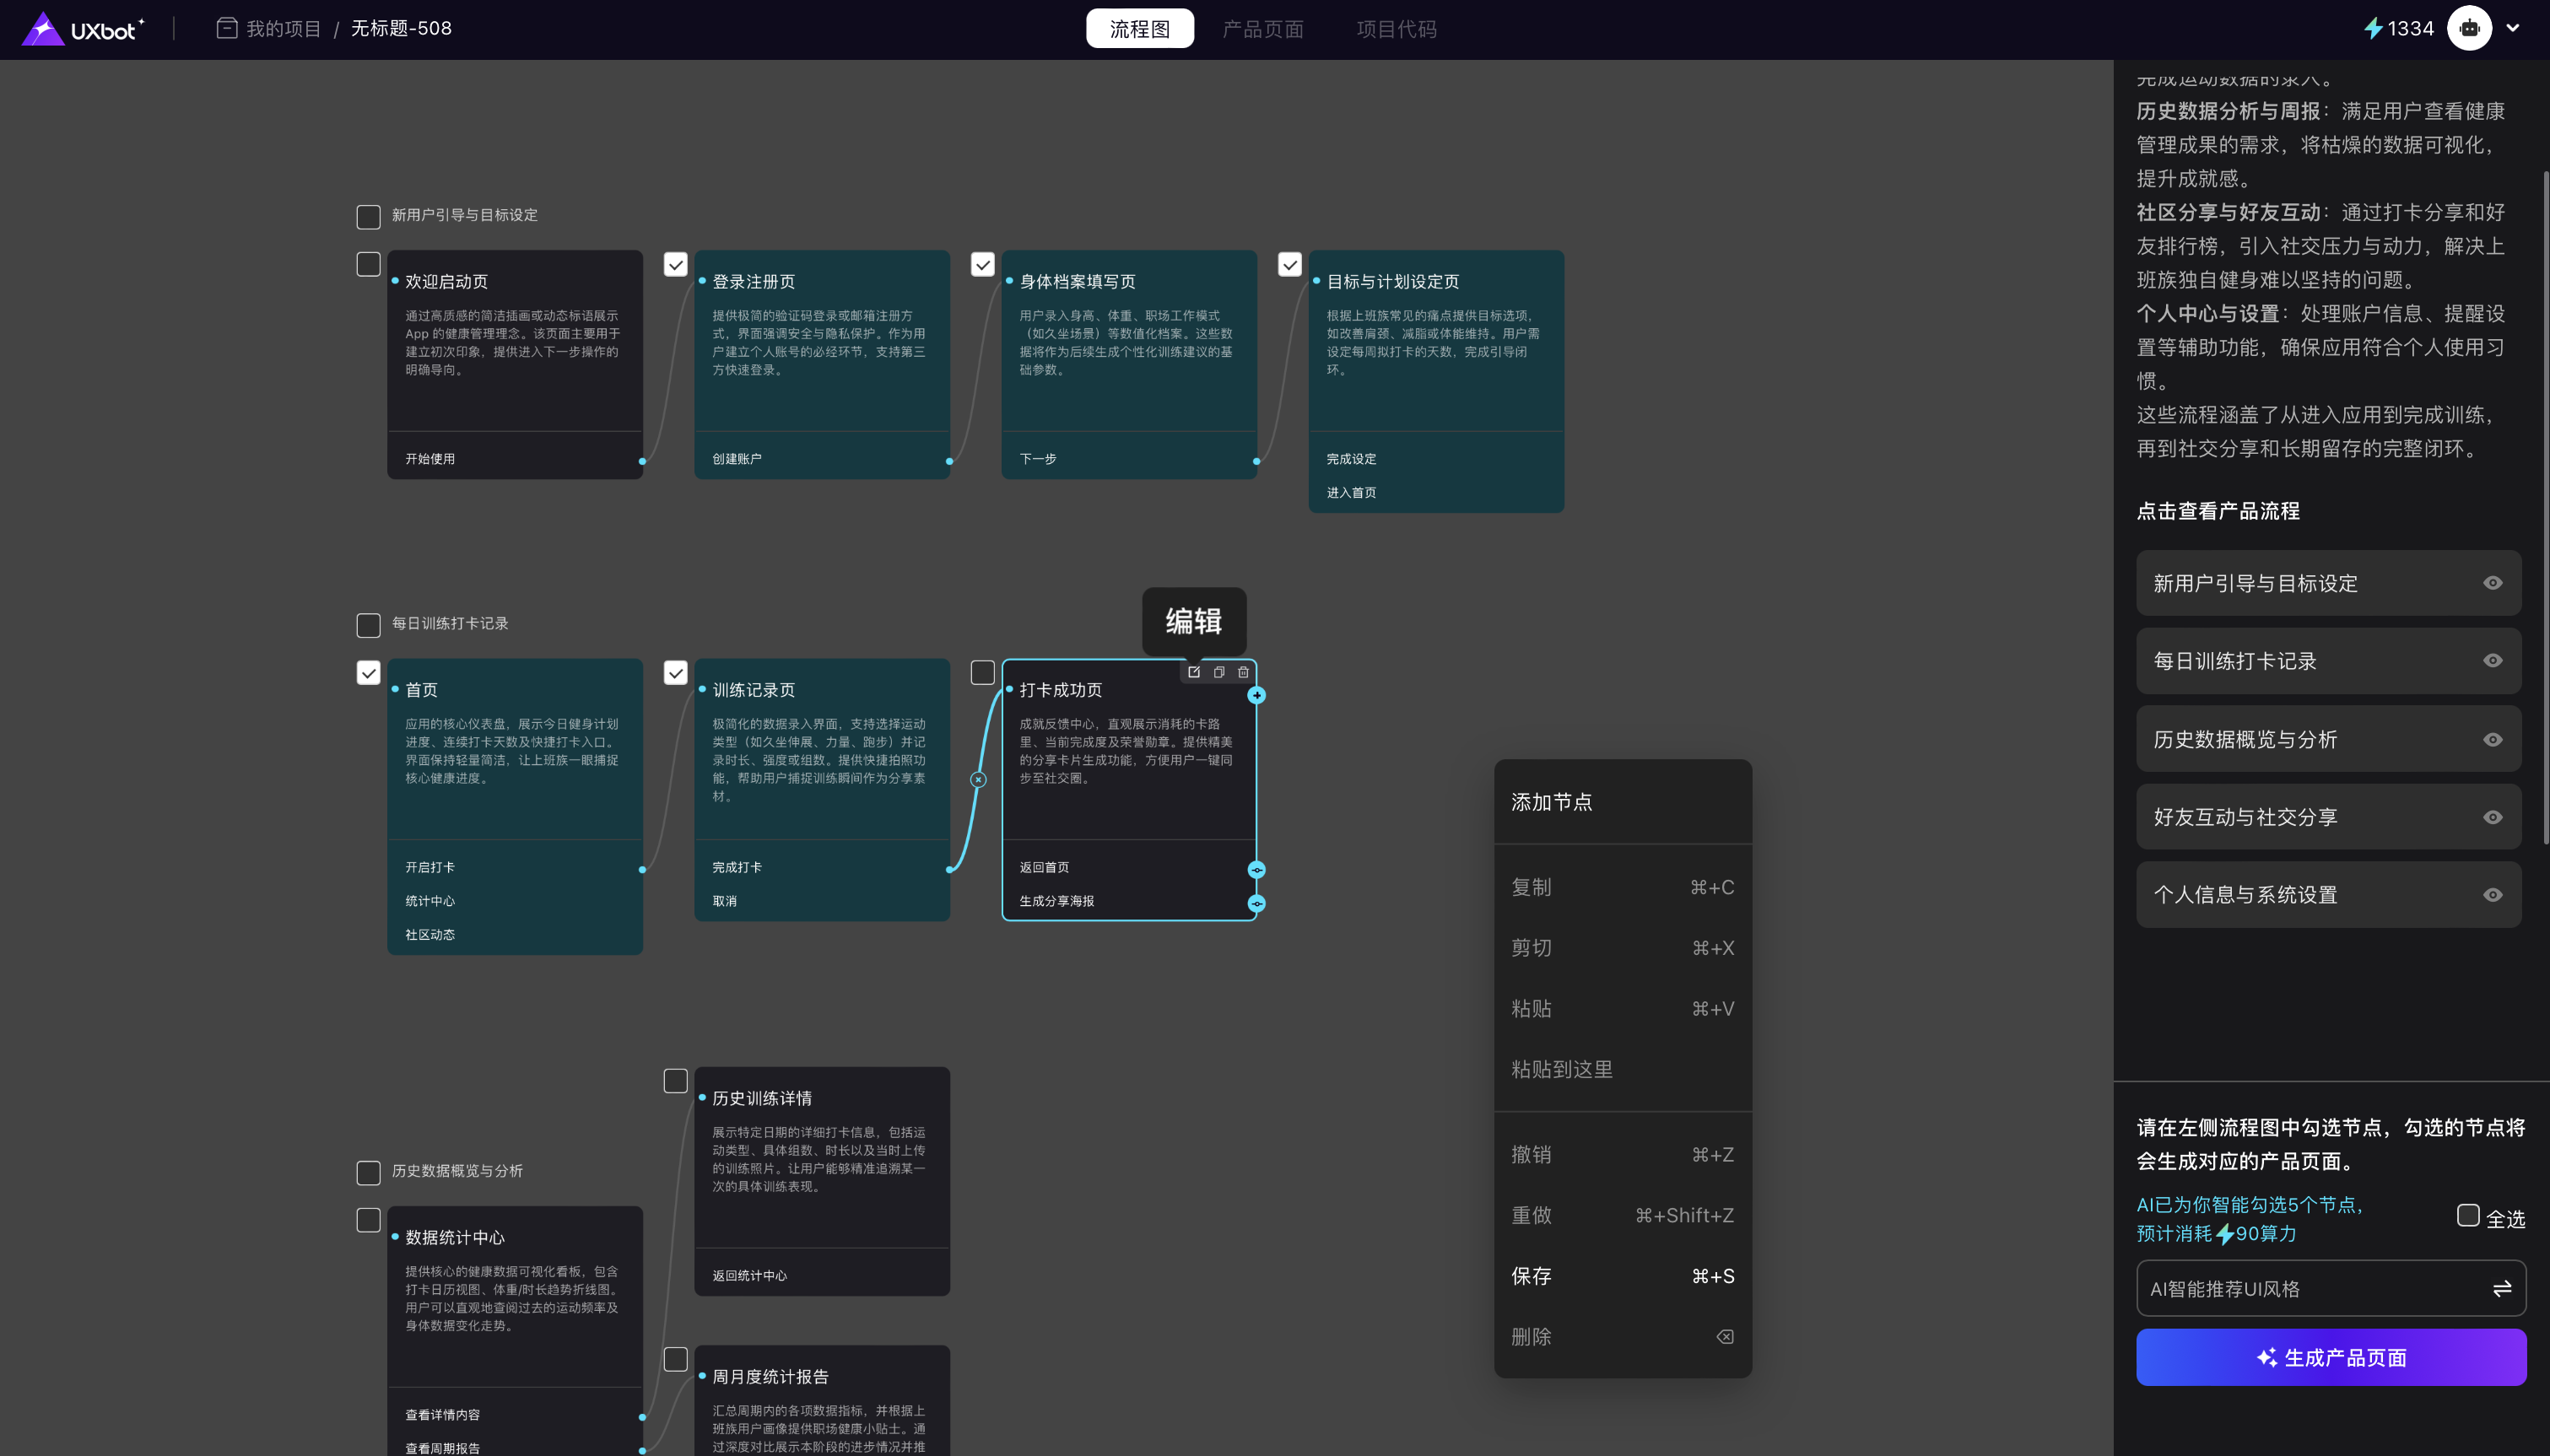Open the avatar dropdown chevron

pos(2512,28)
